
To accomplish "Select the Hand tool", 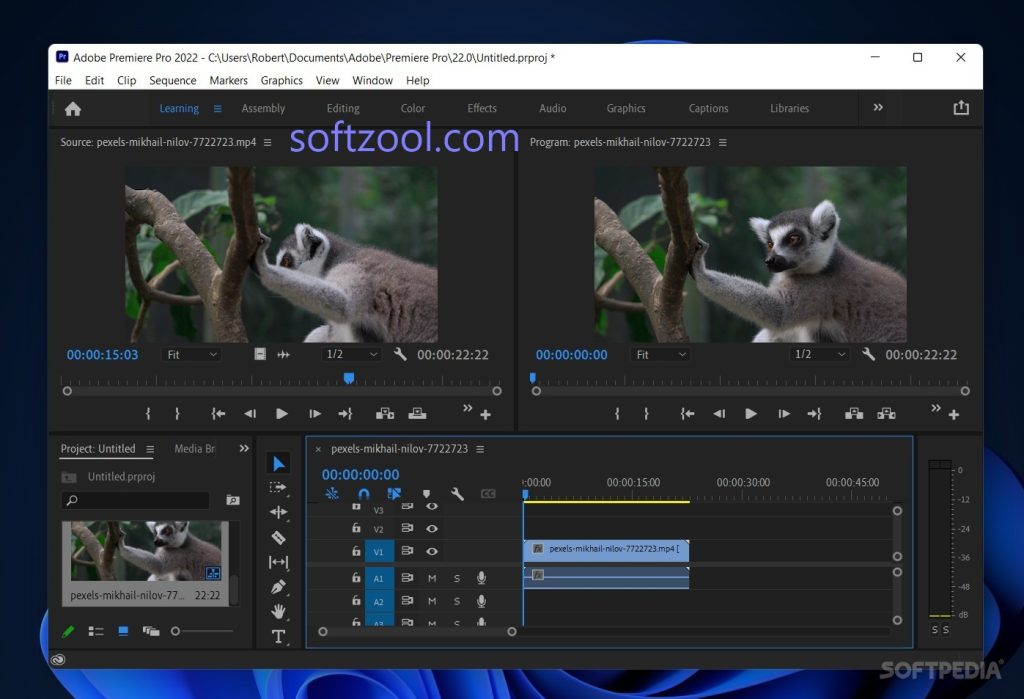I will (278, 610).
